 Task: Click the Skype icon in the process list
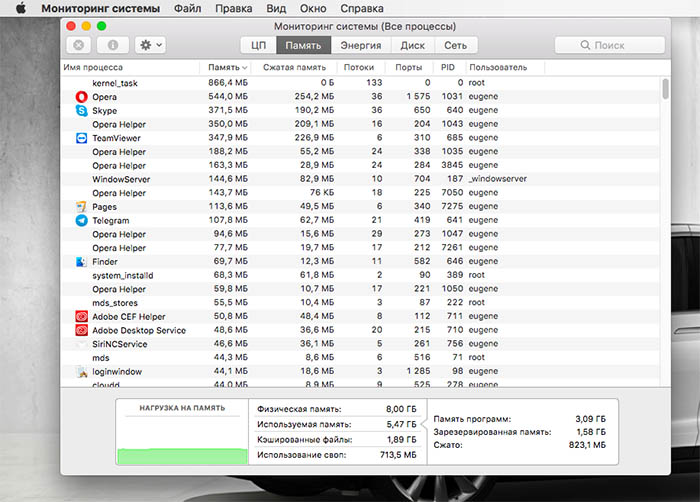[x=81, y=110]
